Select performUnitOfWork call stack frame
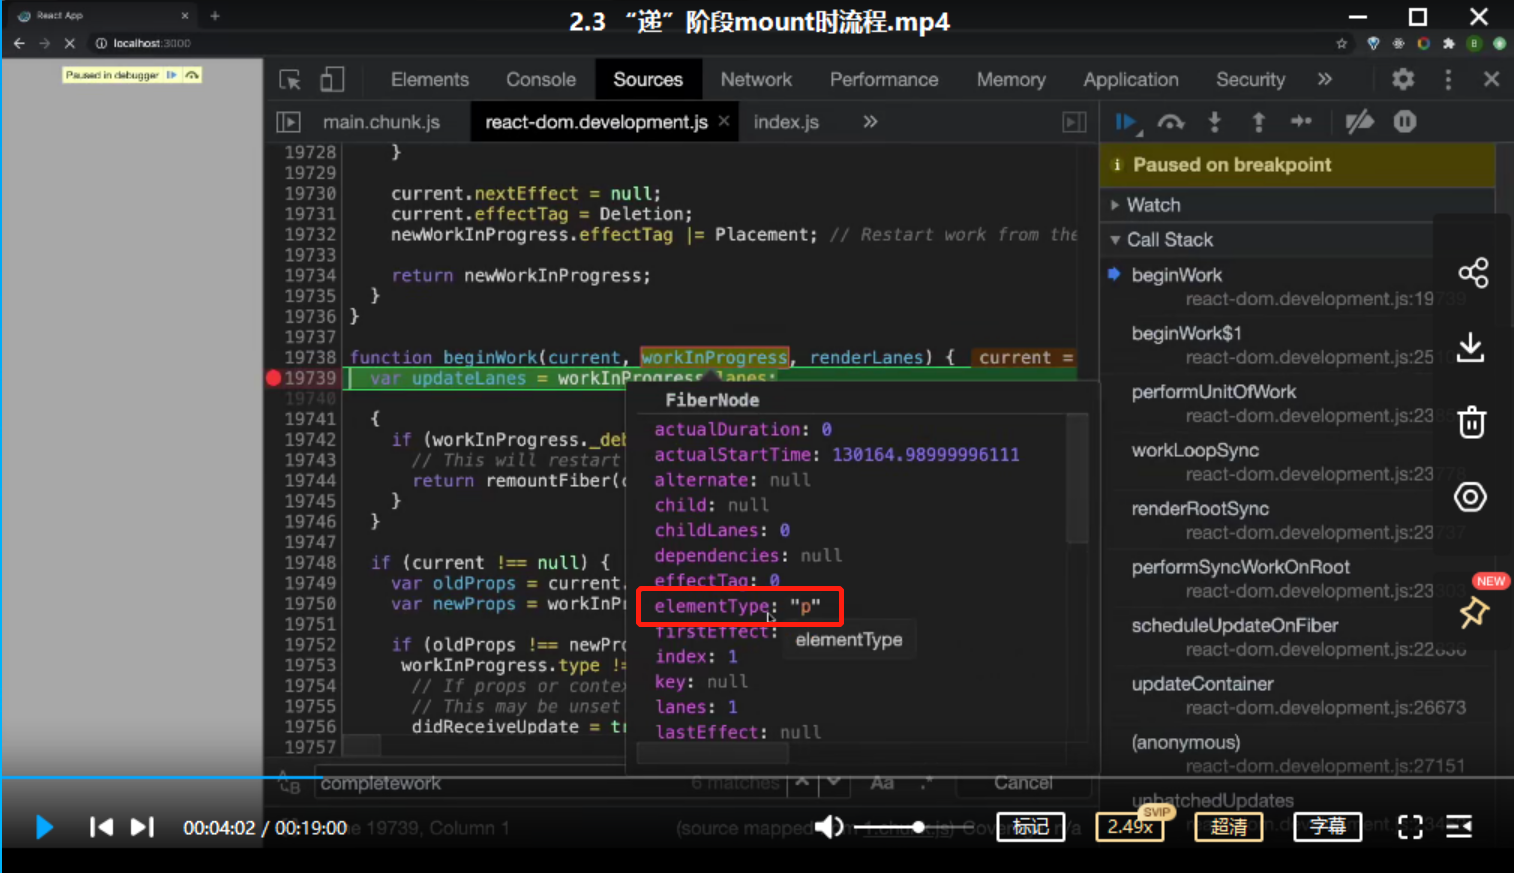Screen dimensions: 1514x873 [1213, 392]
